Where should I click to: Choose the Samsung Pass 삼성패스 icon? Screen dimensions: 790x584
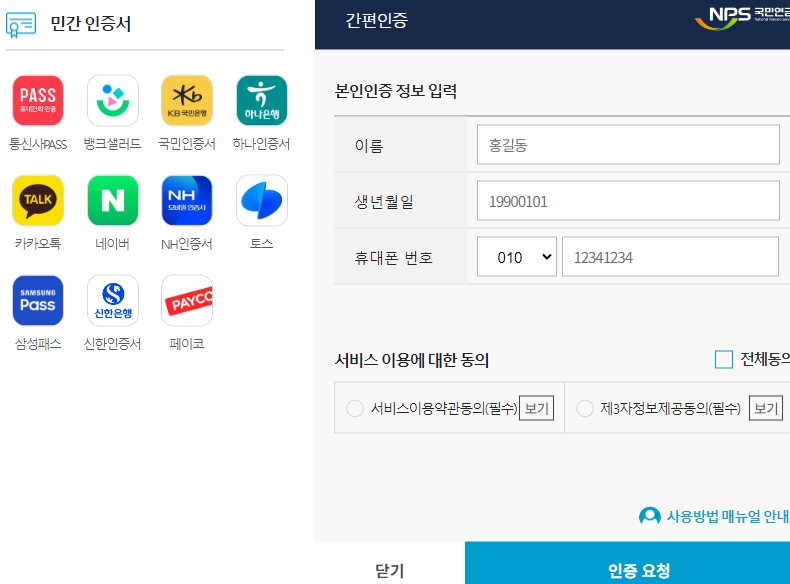tap(38, 300)
